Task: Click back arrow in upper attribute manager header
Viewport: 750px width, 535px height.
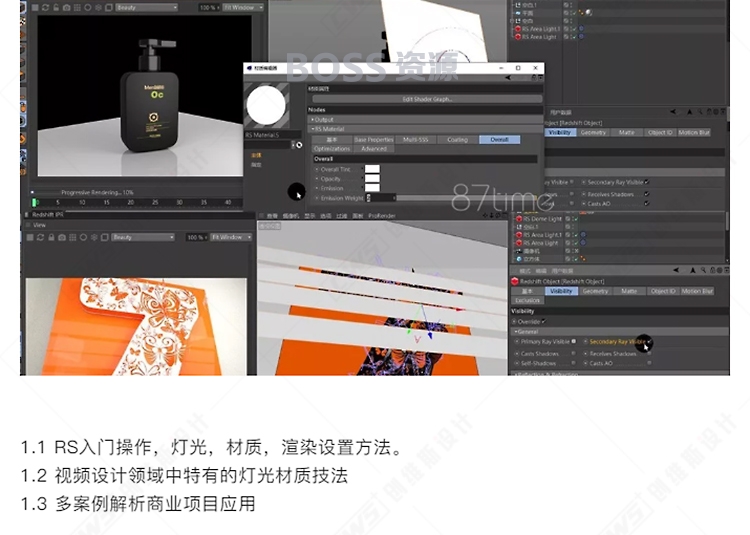Action: pyautogui.click(x=673, y=112)
